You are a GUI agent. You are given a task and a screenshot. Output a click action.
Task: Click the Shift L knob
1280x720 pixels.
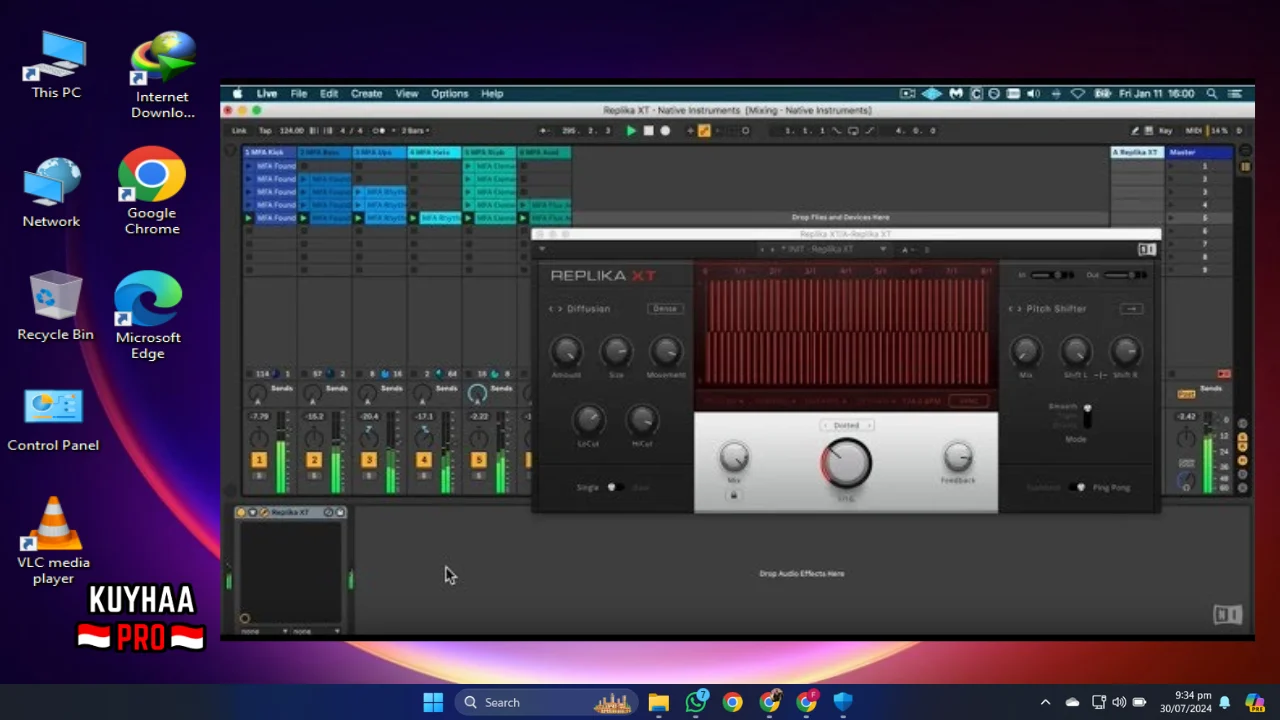pyautogui.click(x=1076, y=351)
